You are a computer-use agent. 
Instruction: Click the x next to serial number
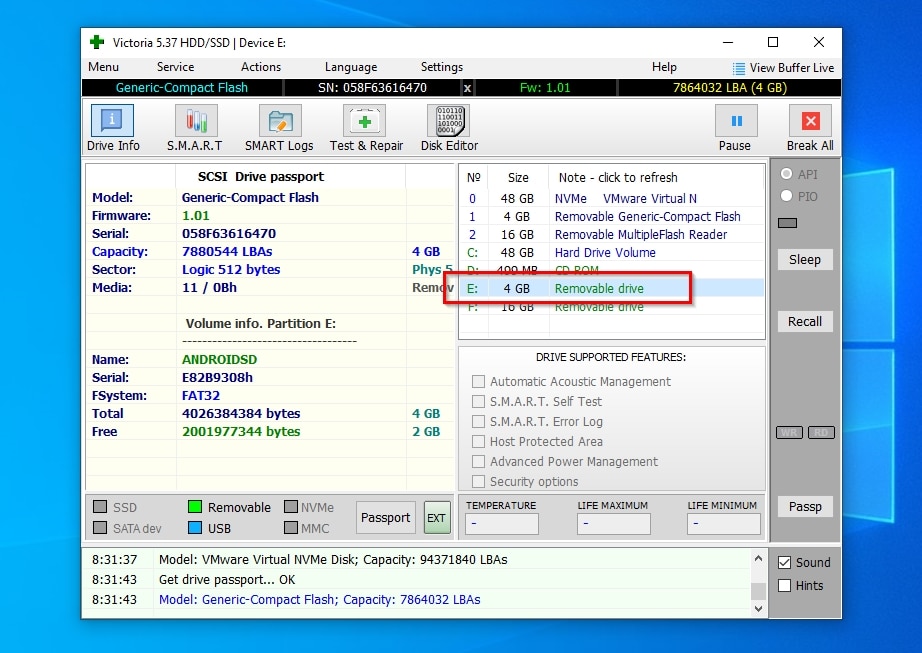tap(467, 88)
